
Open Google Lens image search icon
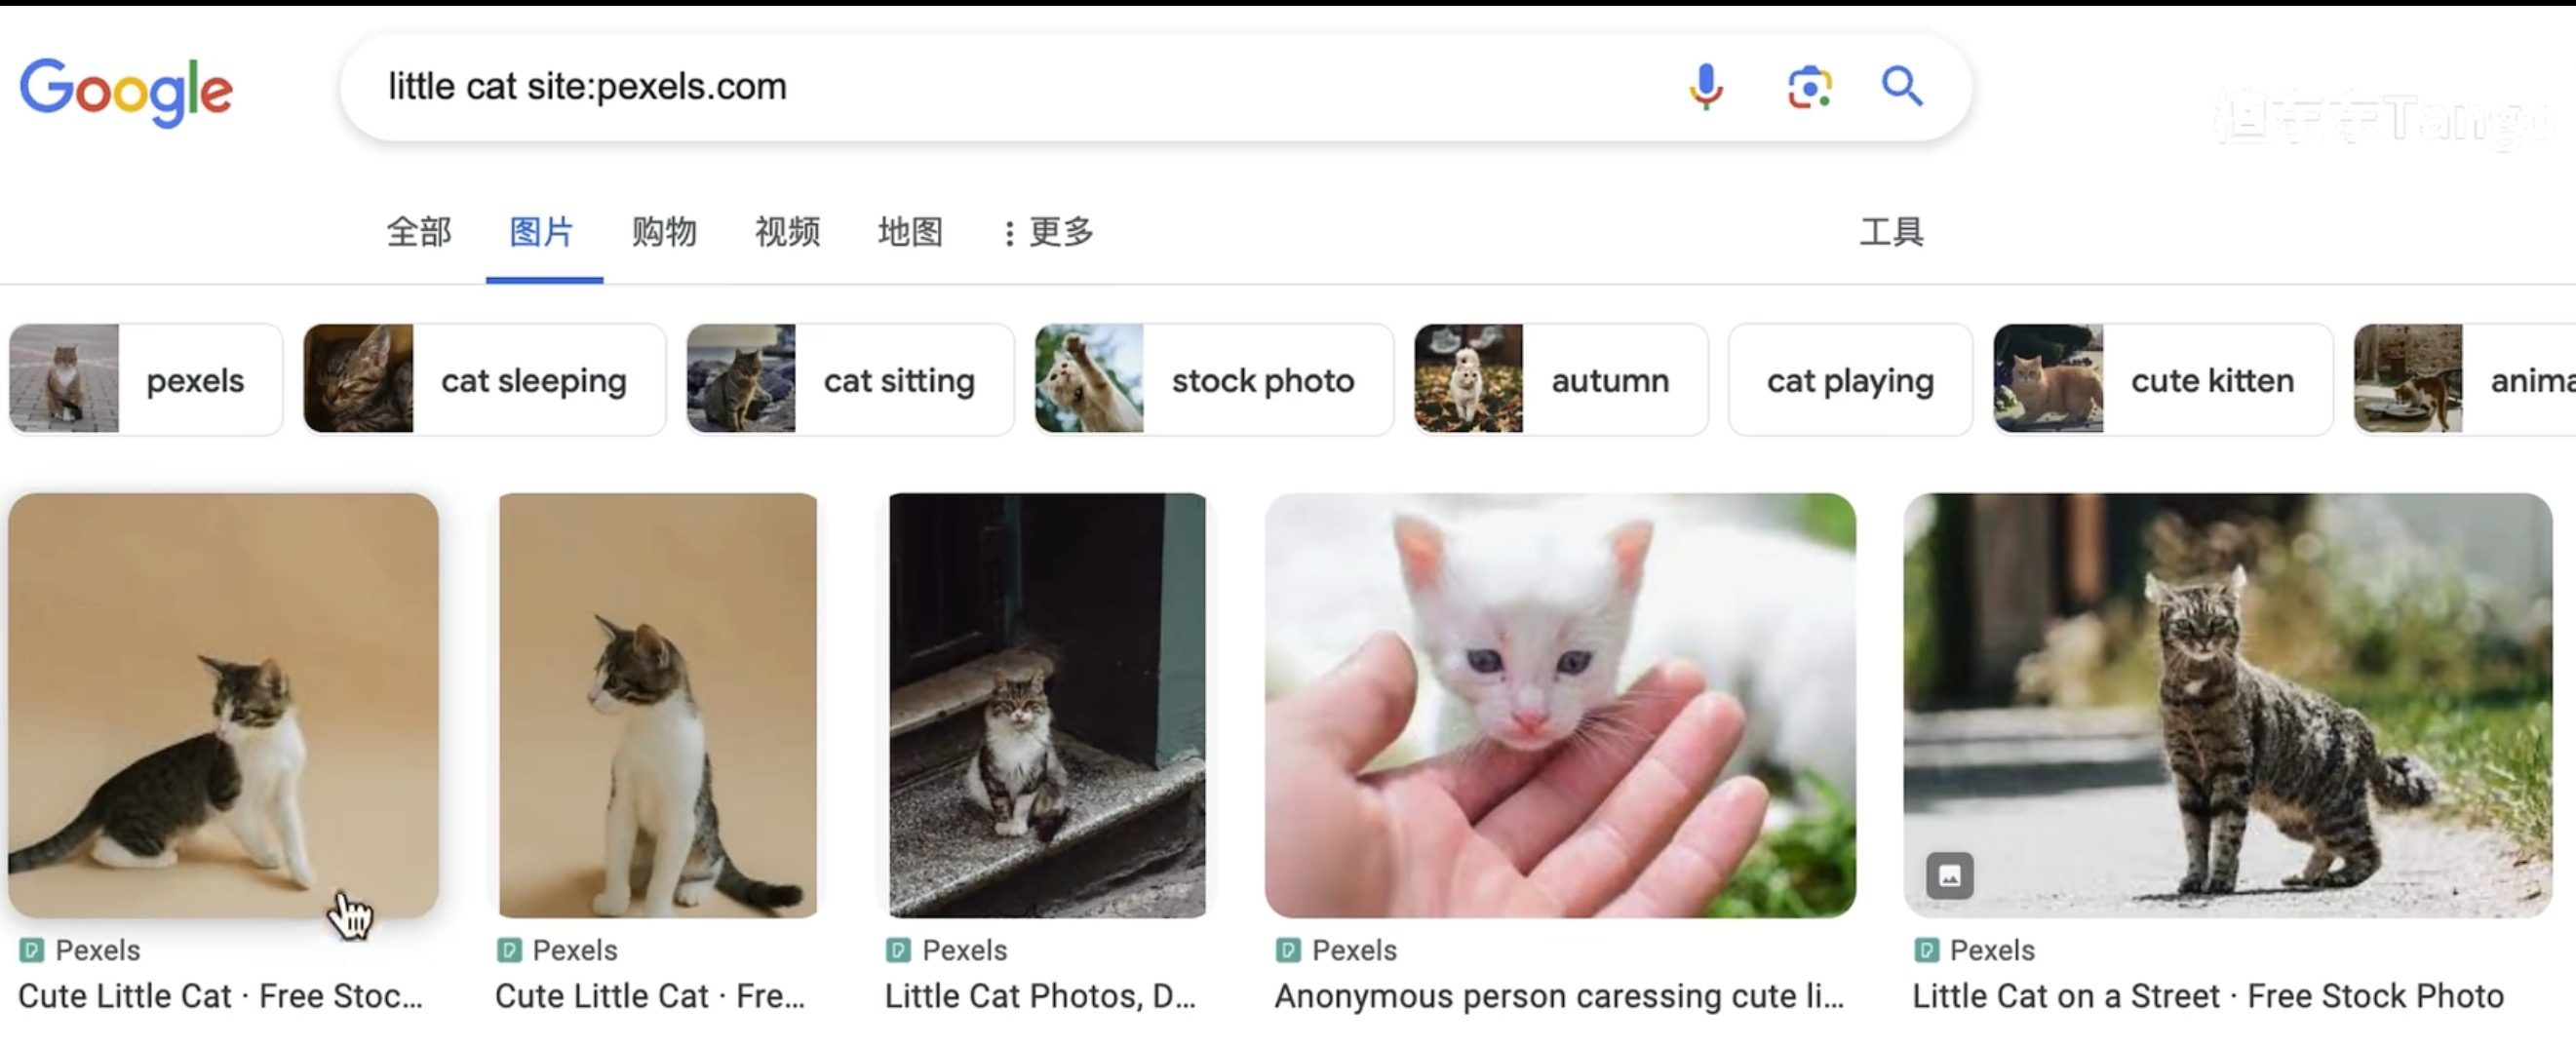coord(1809,87)
